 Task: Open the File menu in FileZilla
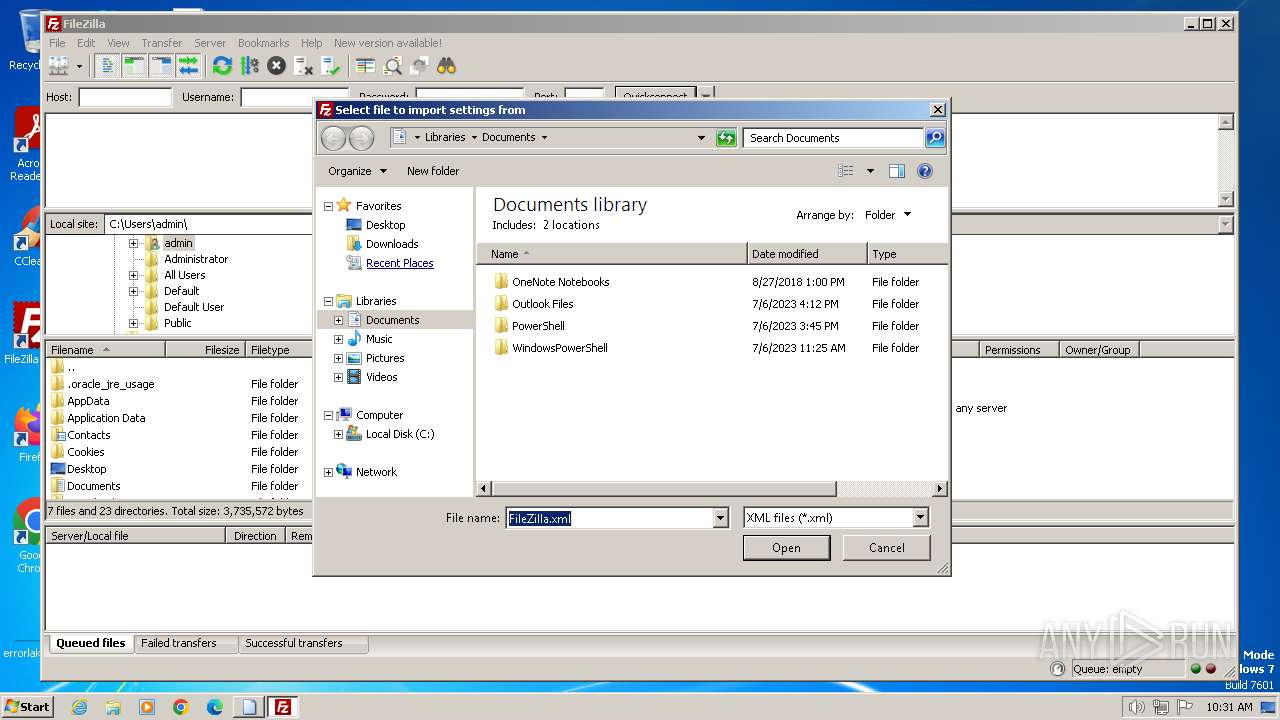(x=58, y=43)
